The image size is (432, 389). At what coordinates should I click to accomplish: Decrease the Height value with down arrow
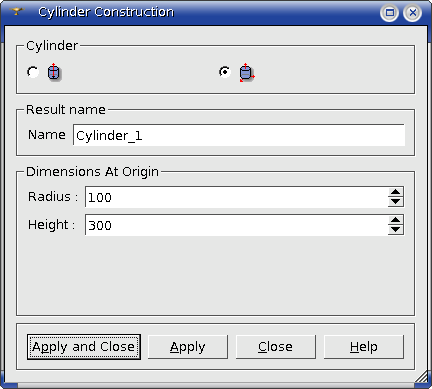tap(396, 230)
